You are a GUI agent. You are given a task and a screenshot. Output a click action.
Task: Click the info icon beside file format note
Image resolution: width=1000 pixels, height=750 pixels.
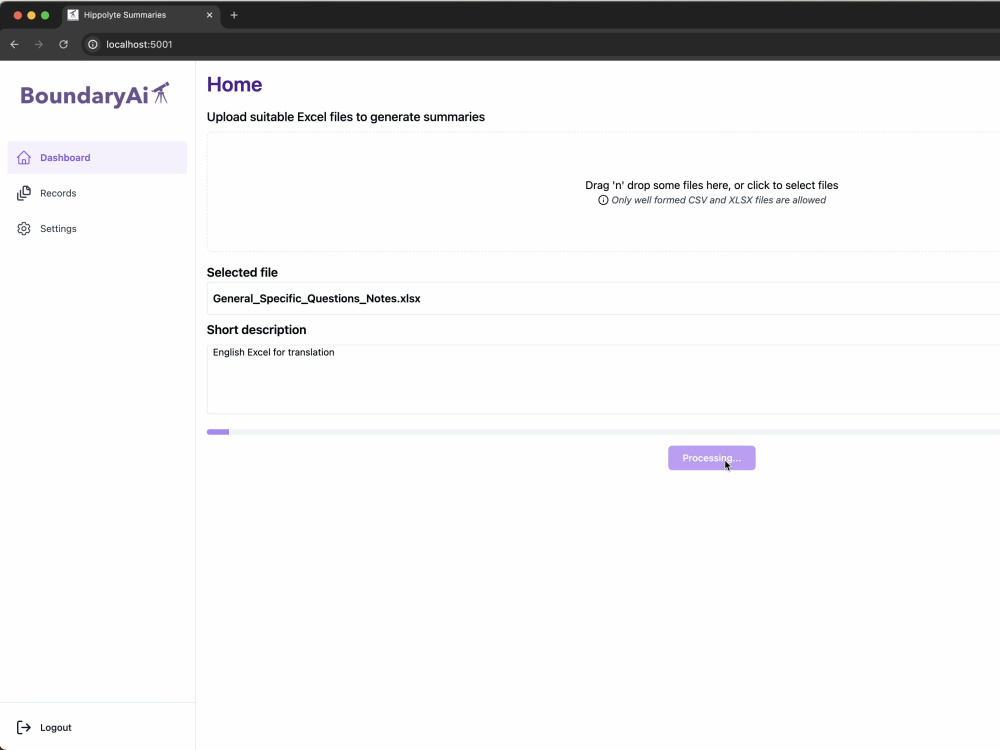coord(603,200)
